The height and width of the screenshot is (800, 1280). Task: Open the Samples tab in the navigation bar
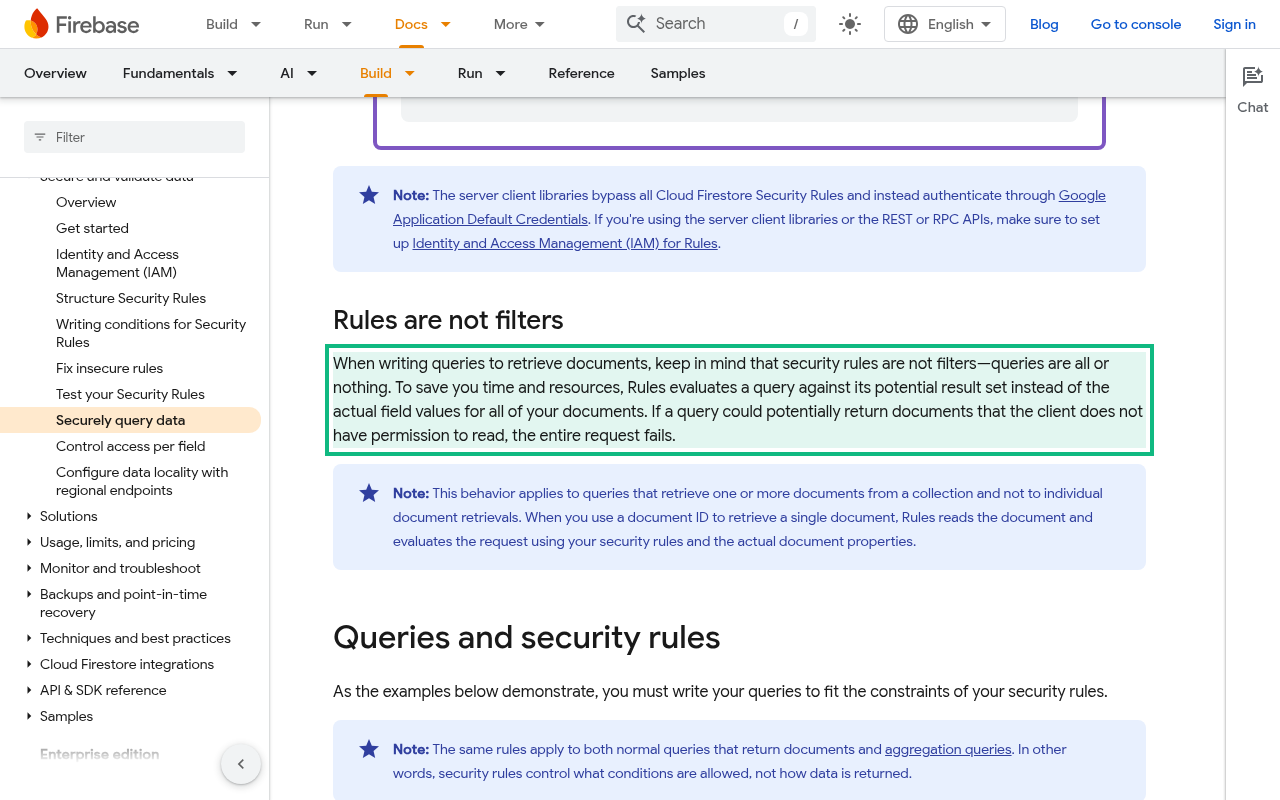[x=678, y=73]
